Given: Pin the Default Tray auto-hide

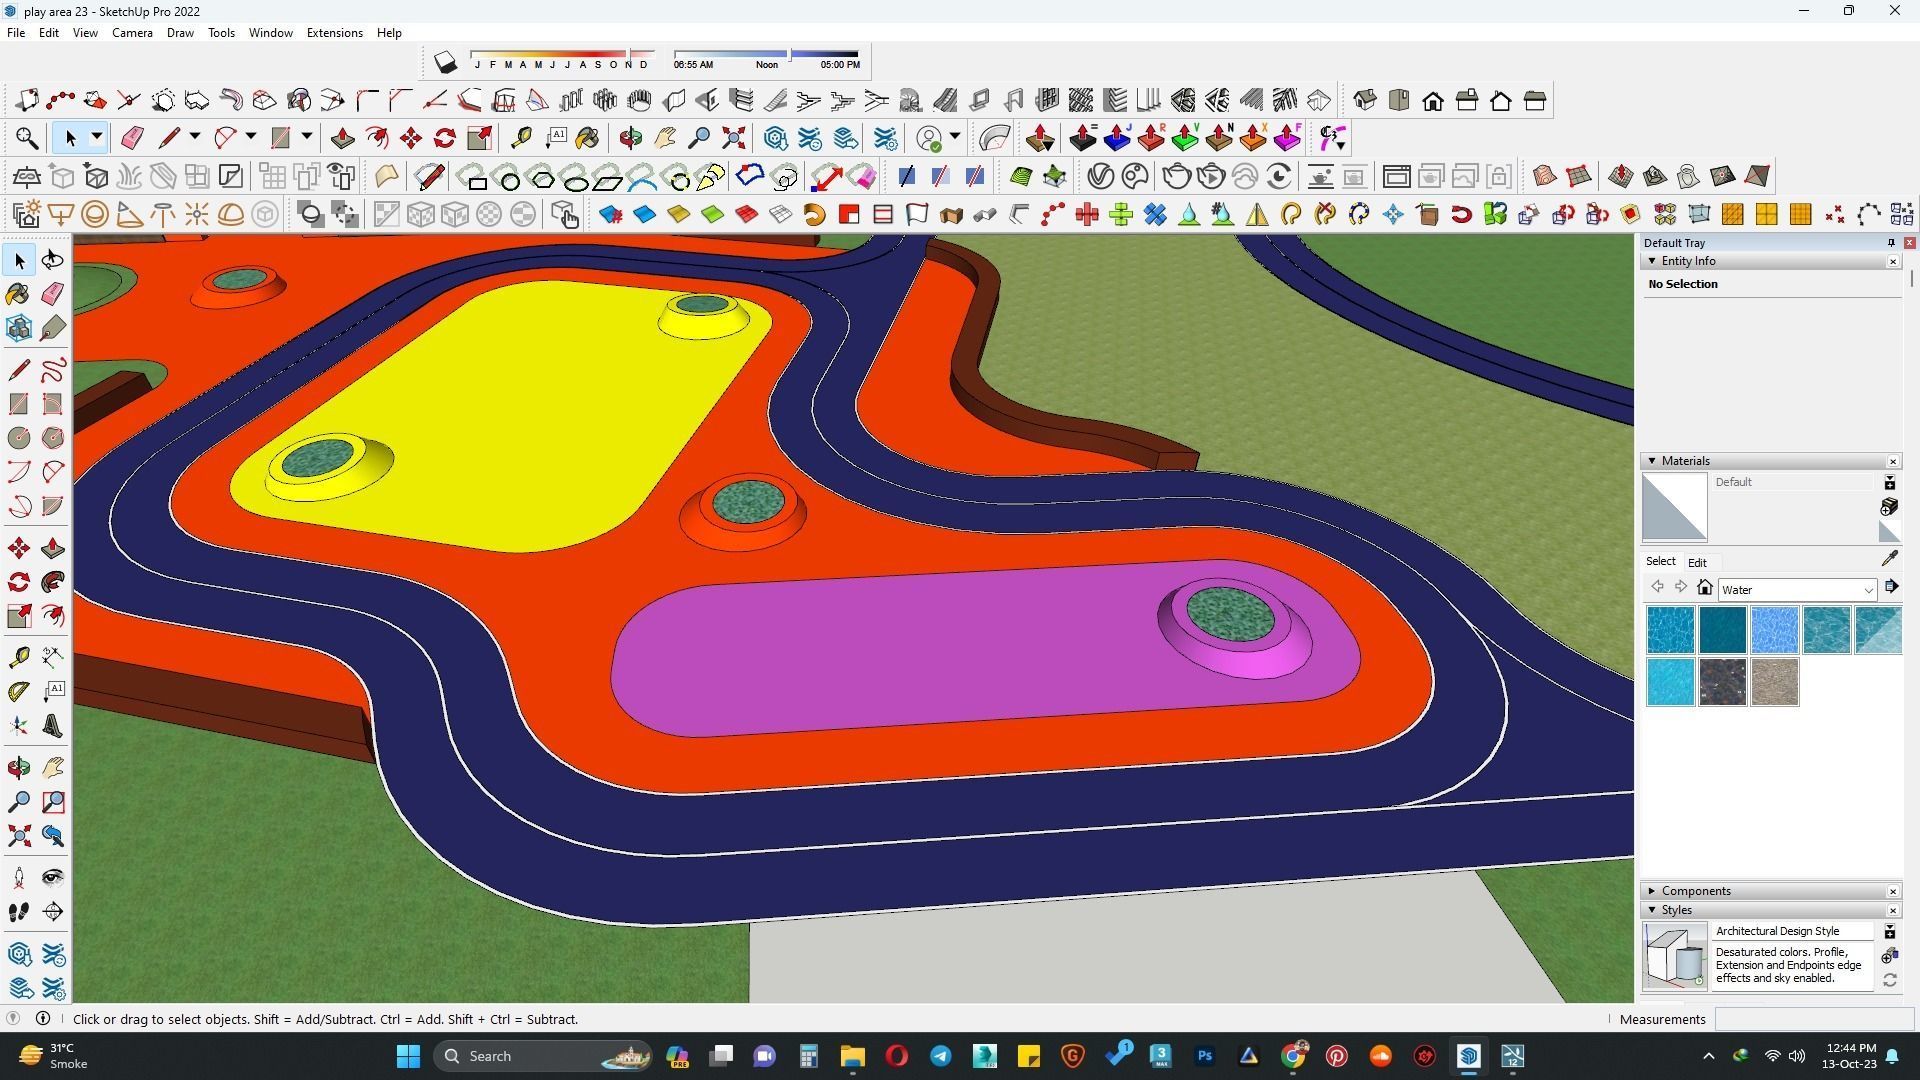Looking at the screenshot, I should click(1890, 243).
